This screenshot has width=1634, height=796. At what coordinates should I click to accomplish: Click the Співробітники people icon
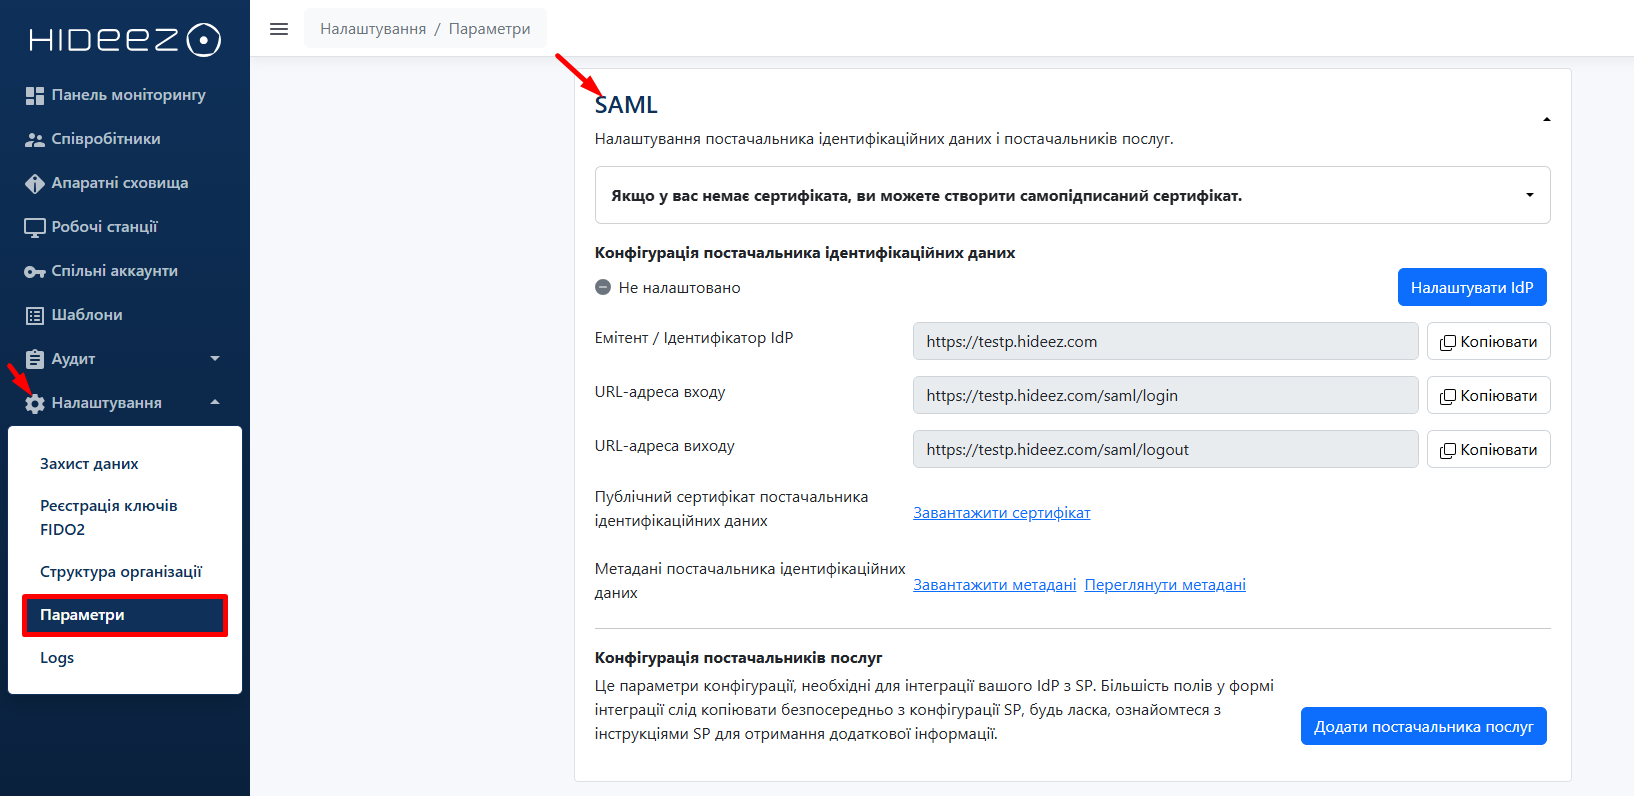click(x=35, y=139)
